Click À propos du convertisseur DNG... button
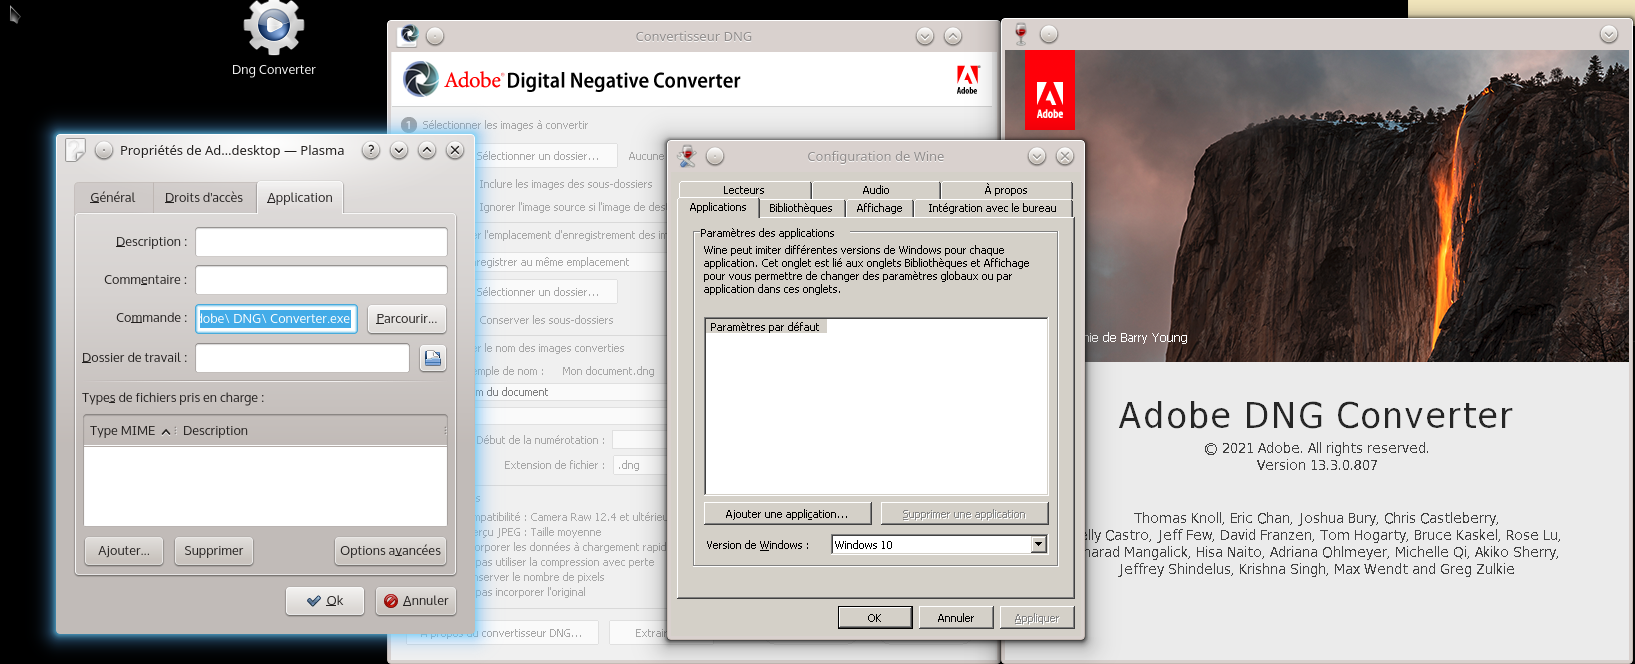This screenshot has width=1635, height=664. [502, 633]
